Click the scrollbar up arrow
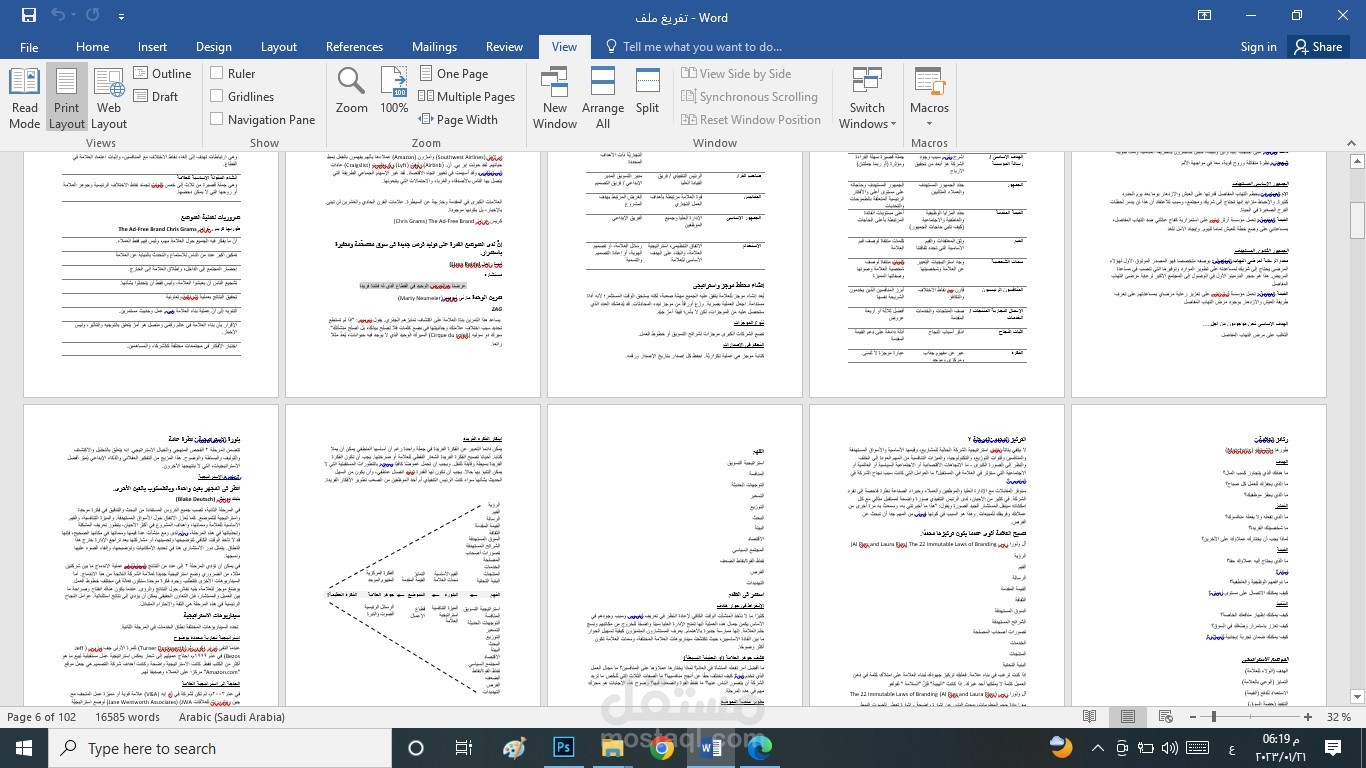Screen dimensions: 1366x768 (x=1357, y=160)
